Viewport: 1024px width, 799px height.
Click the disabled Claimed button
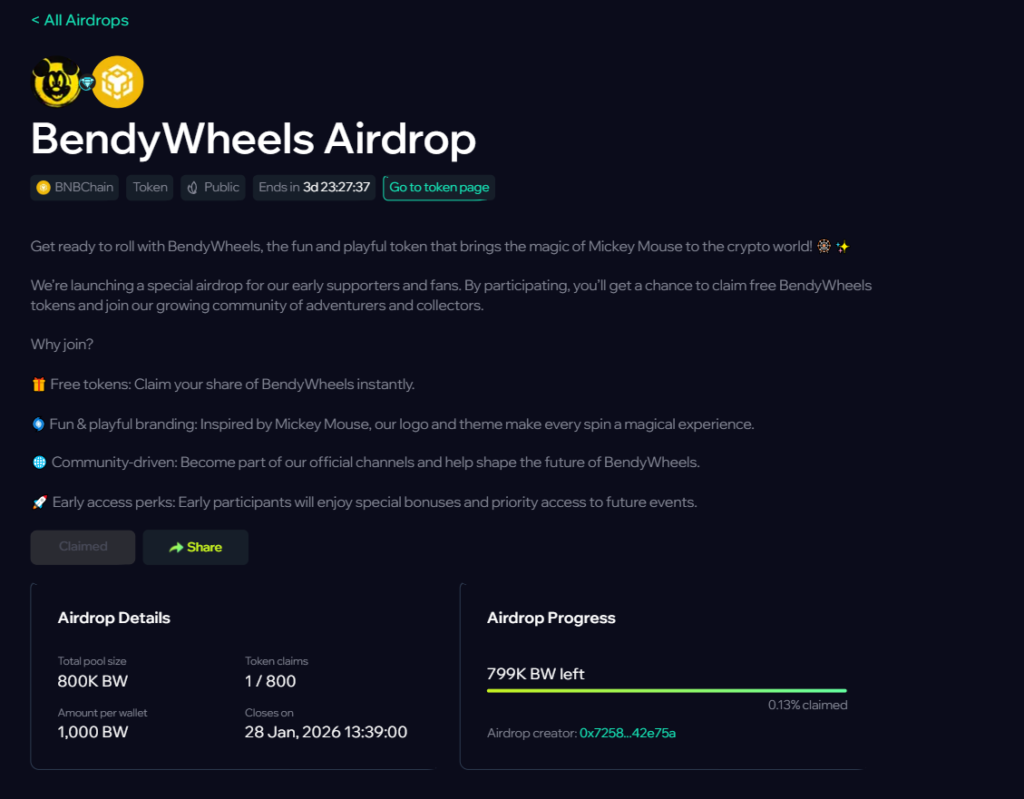pyautogui.click(x=83, y=547)
